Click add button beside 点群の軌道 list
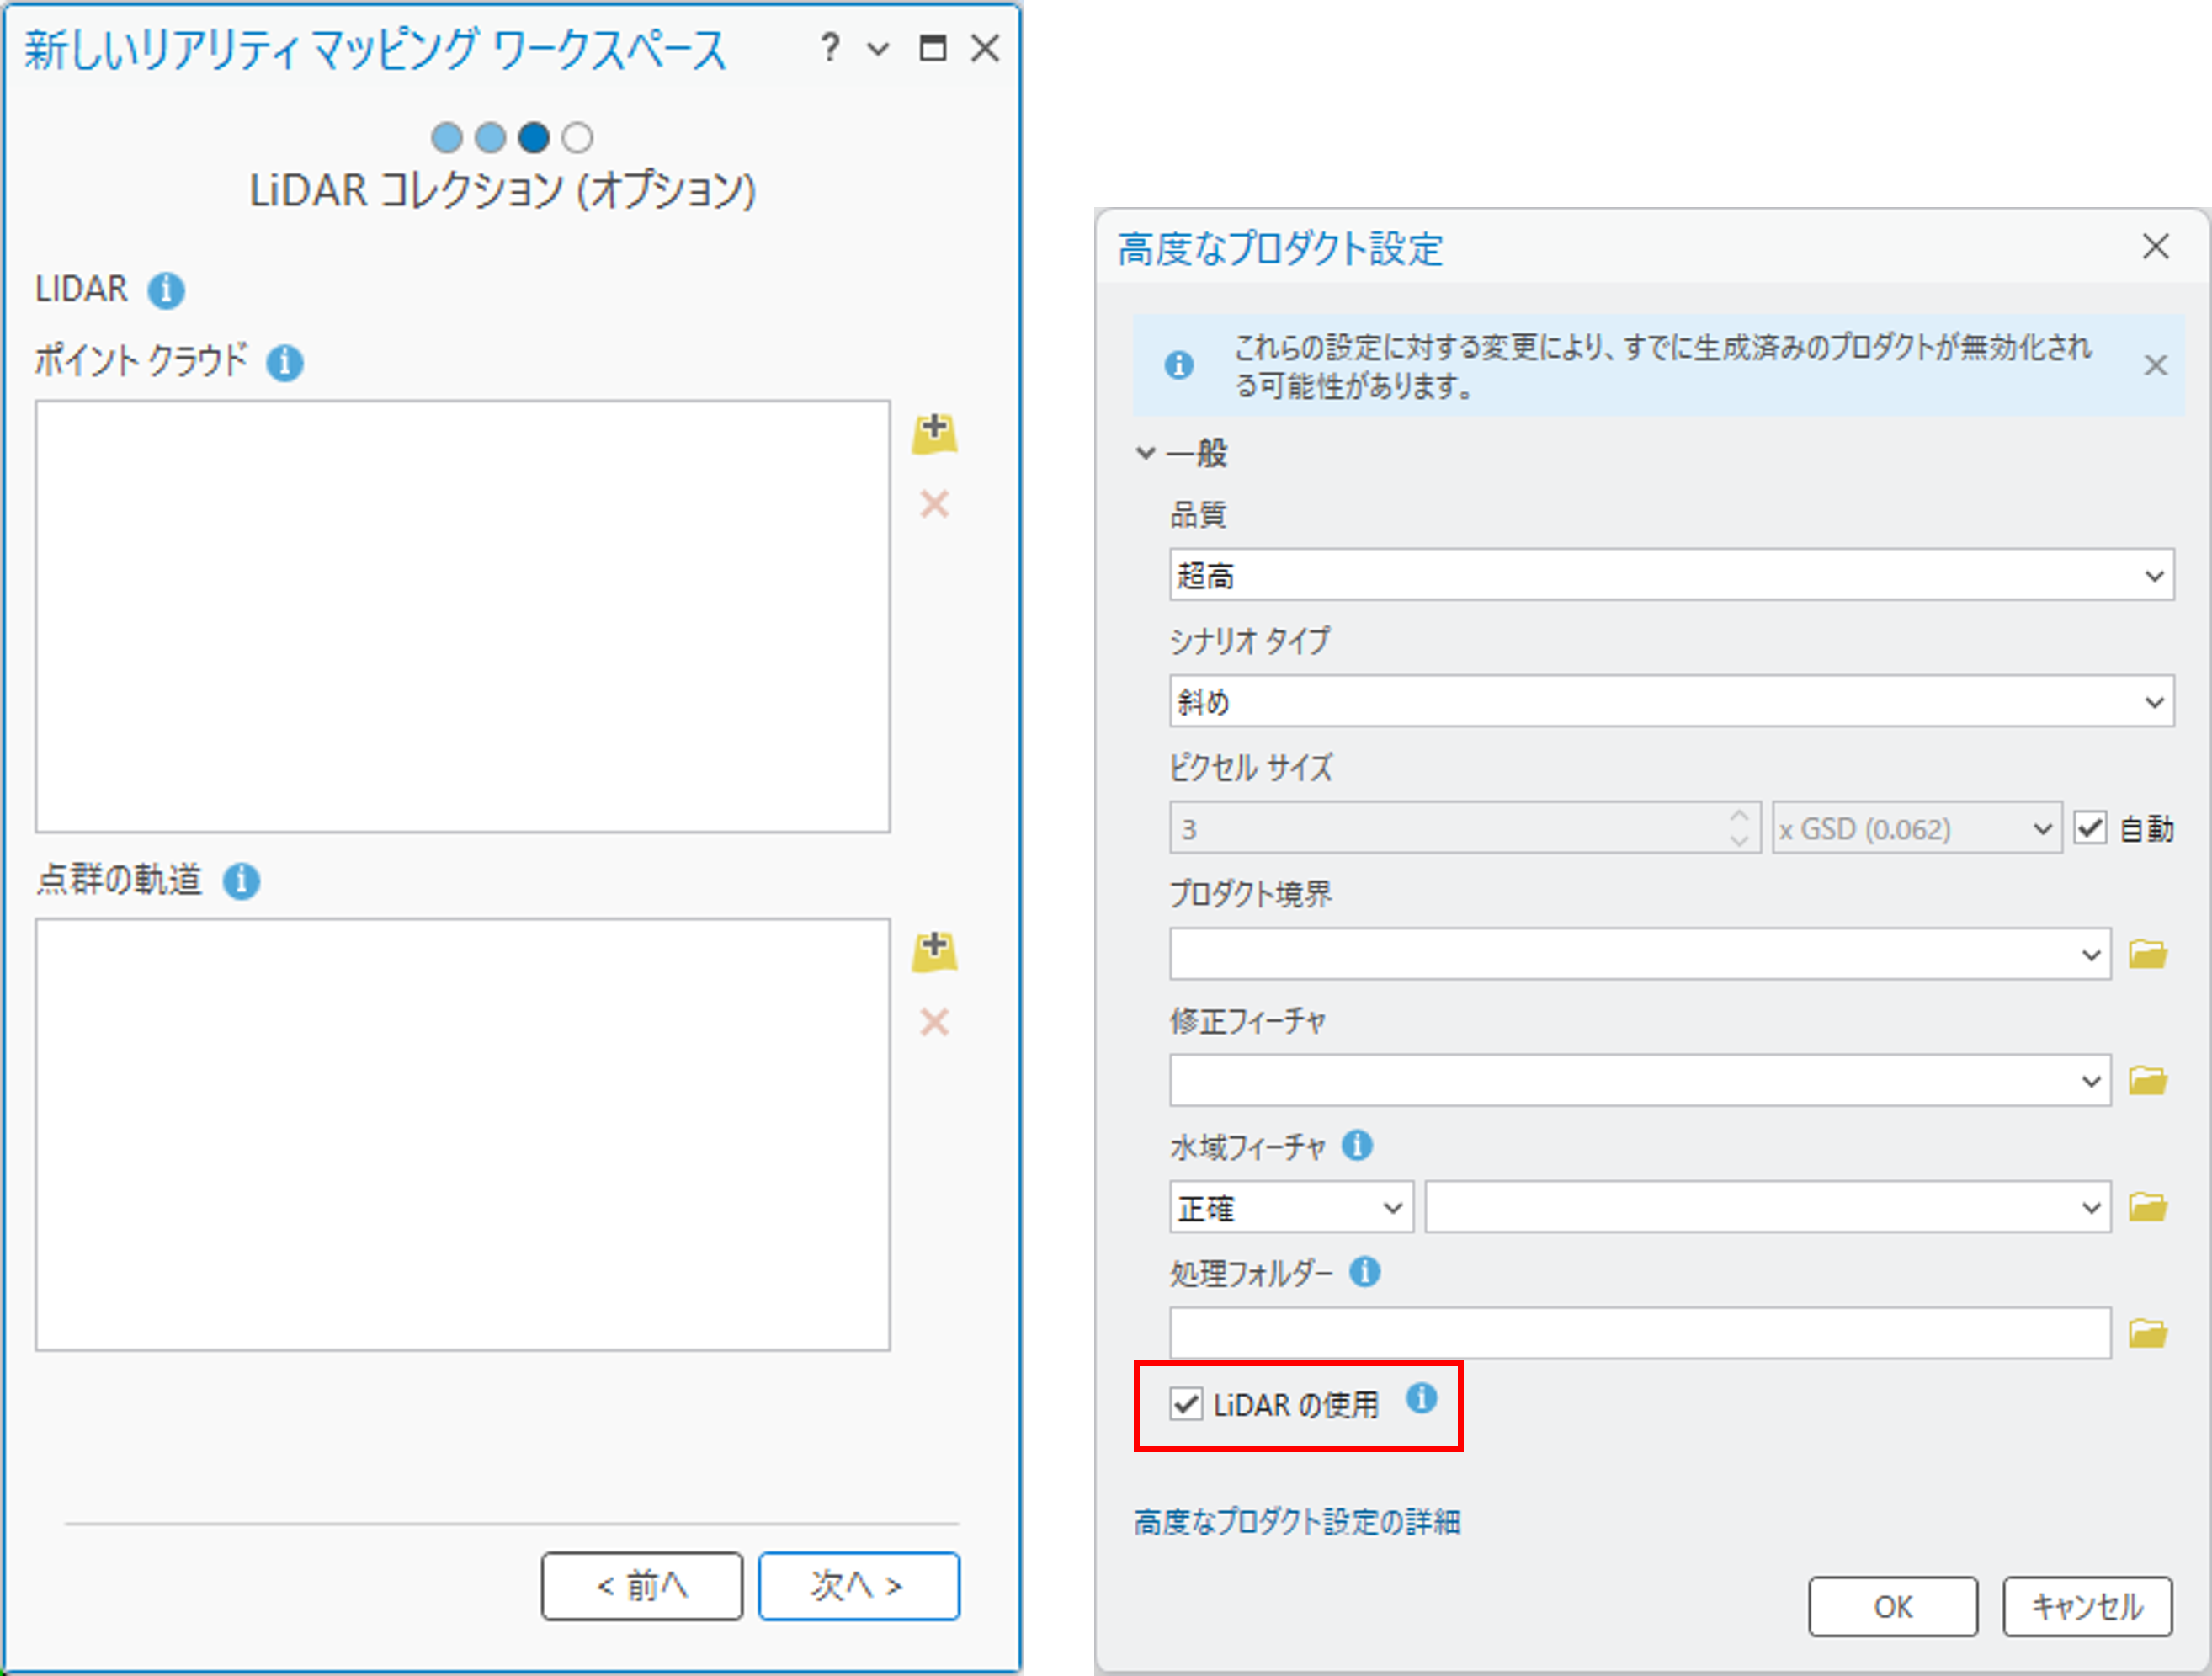Image resolution: width=2212 pixels, height=1676 pixels. [934, 951]
